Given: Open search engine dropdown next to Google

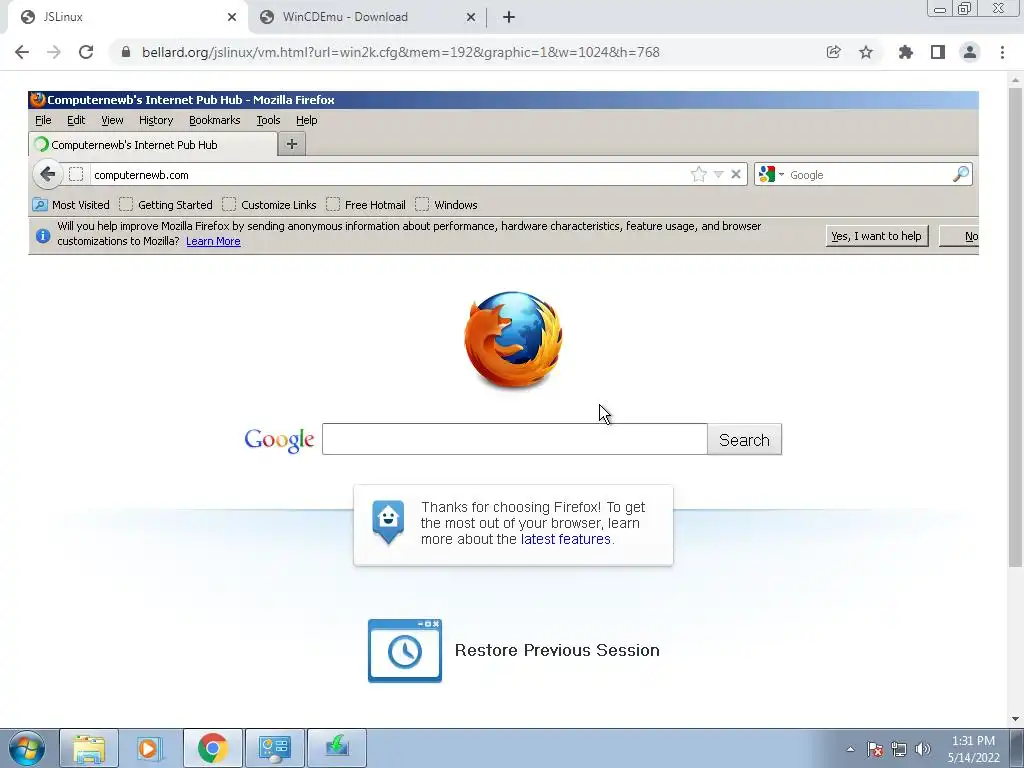Looking at the screenshot, I should pos(781,174).
